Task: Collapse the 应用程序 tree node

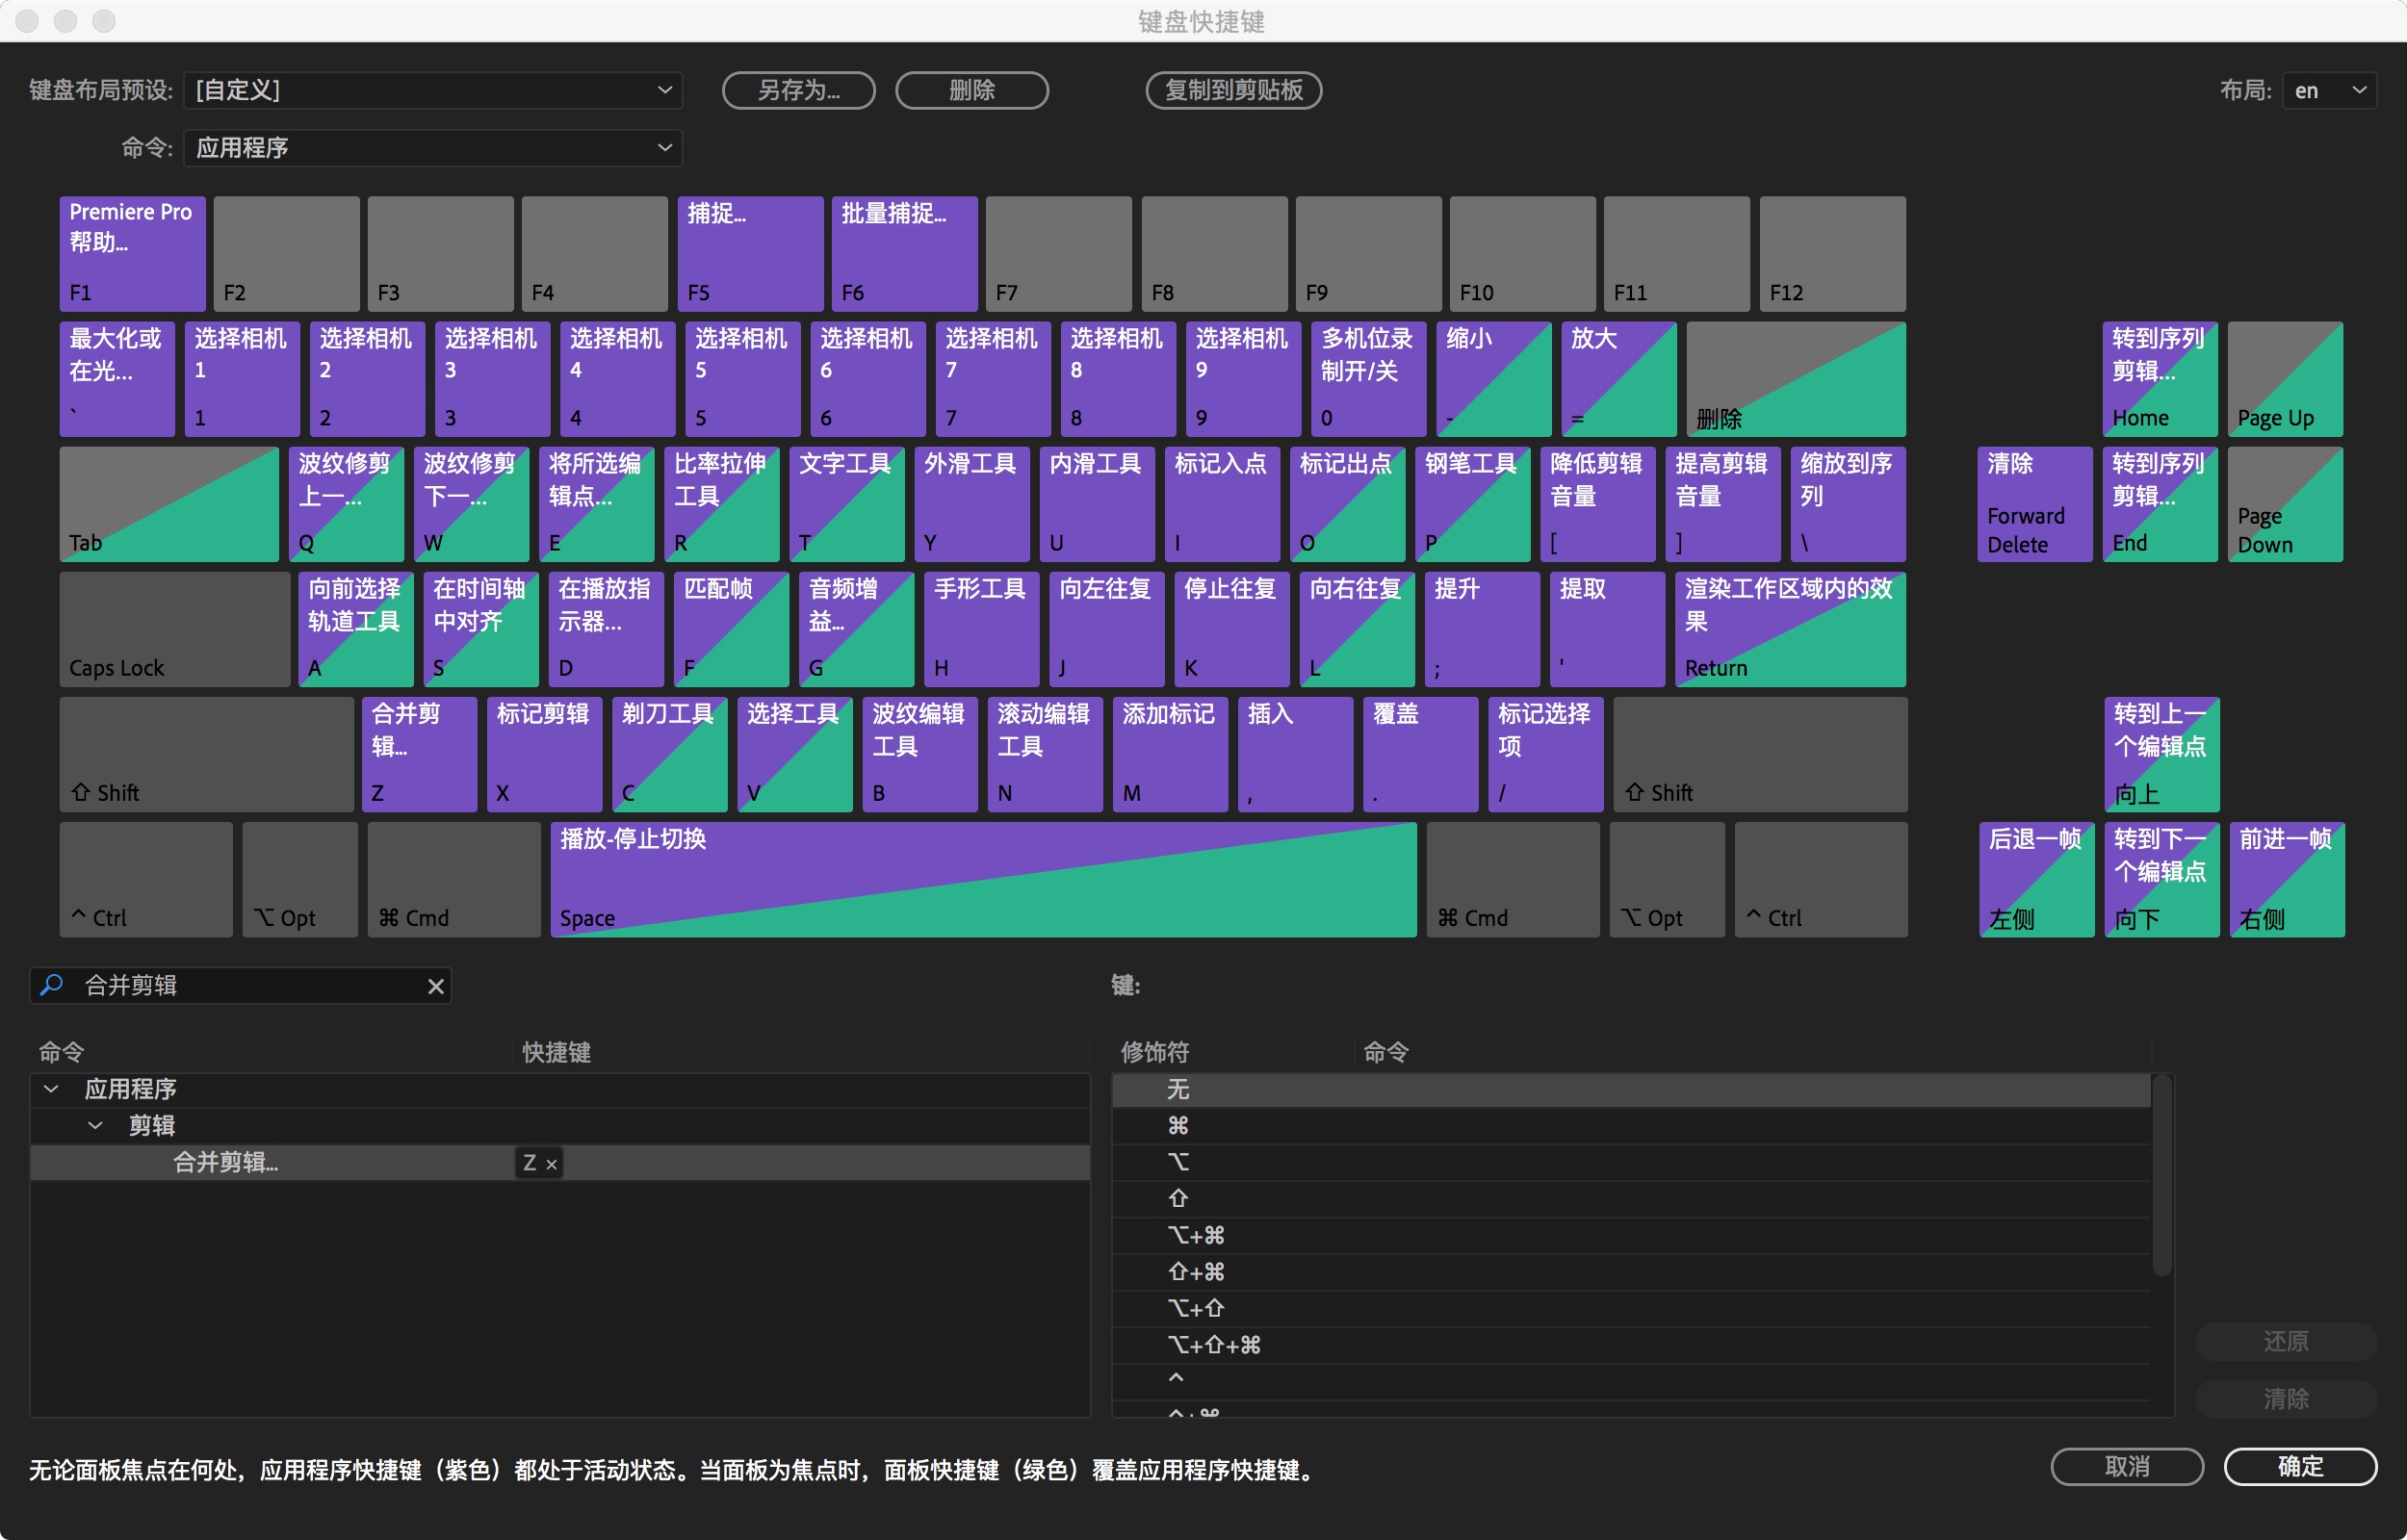Action: [52, 1089]
